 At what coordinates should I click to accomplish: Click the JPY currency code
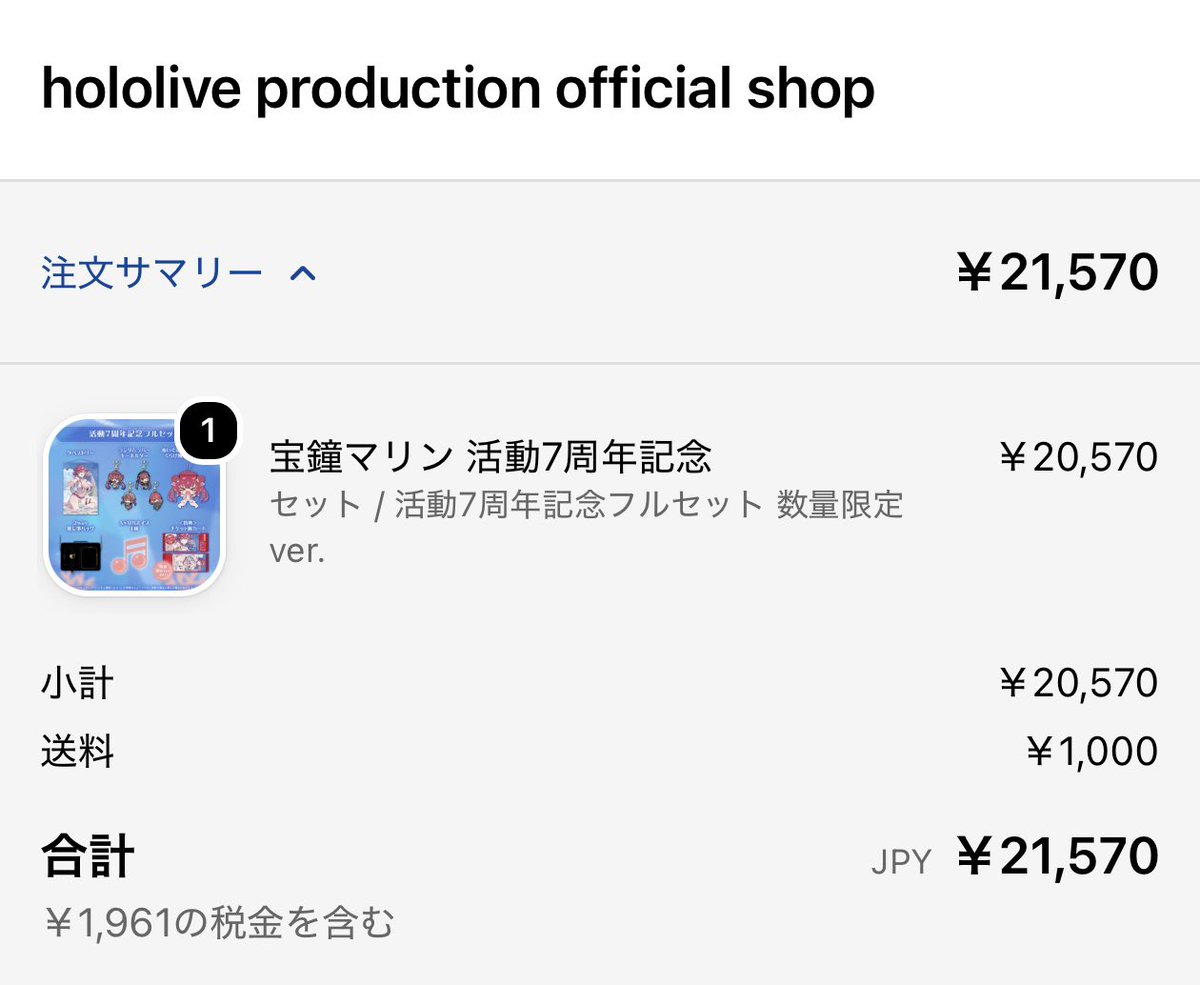[x=901, y=861]
